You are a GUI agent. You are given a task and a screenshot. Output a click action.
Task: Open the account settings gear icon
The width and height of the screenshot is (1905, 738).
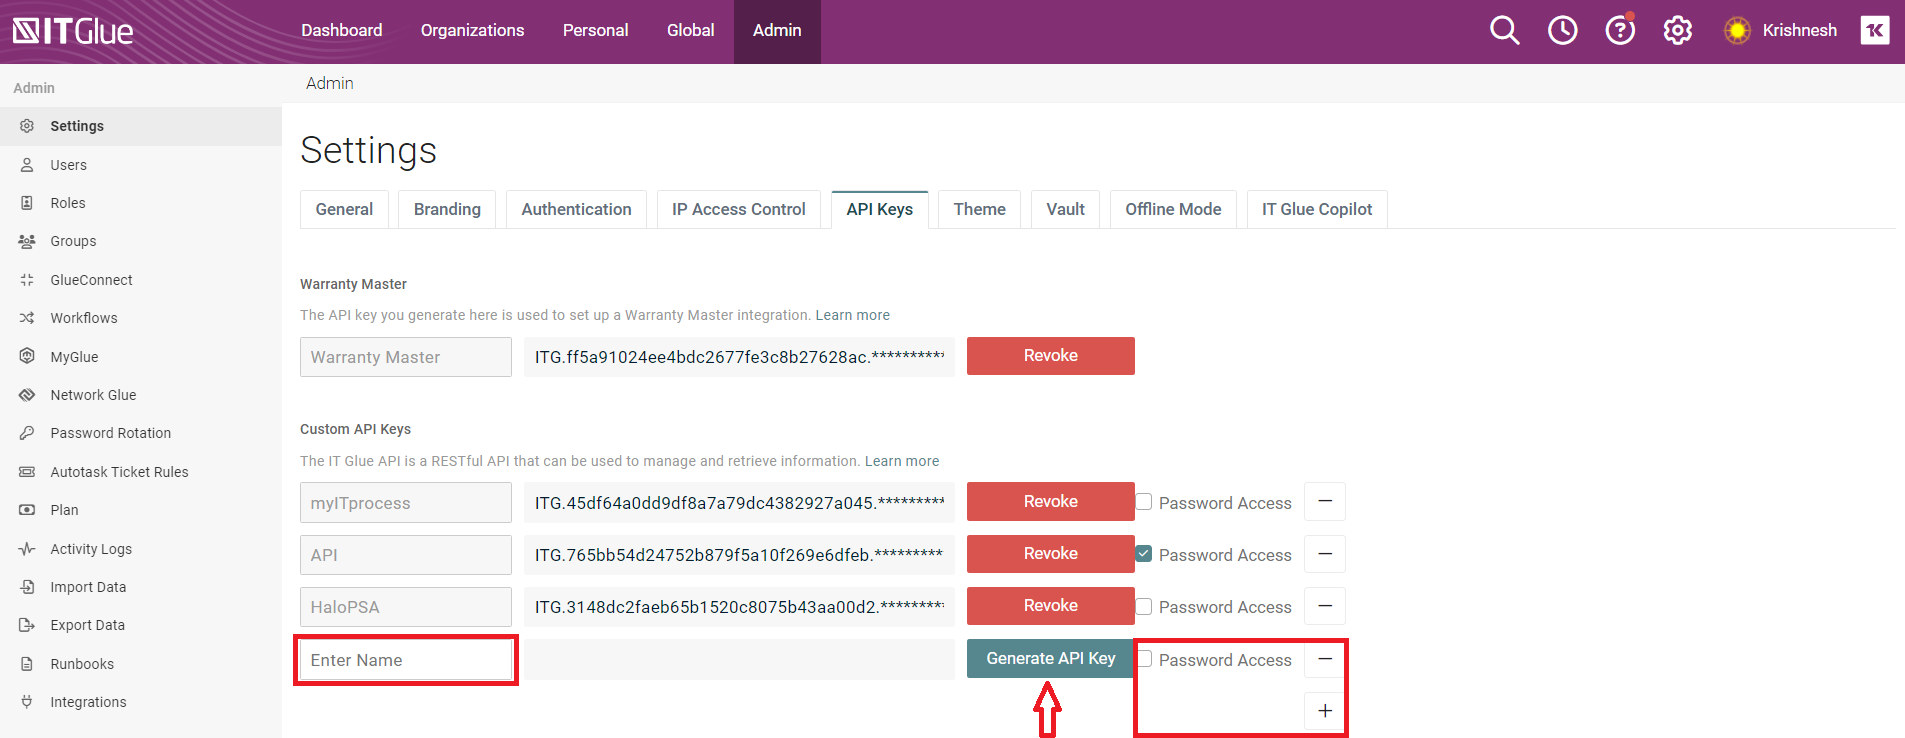1678,30
